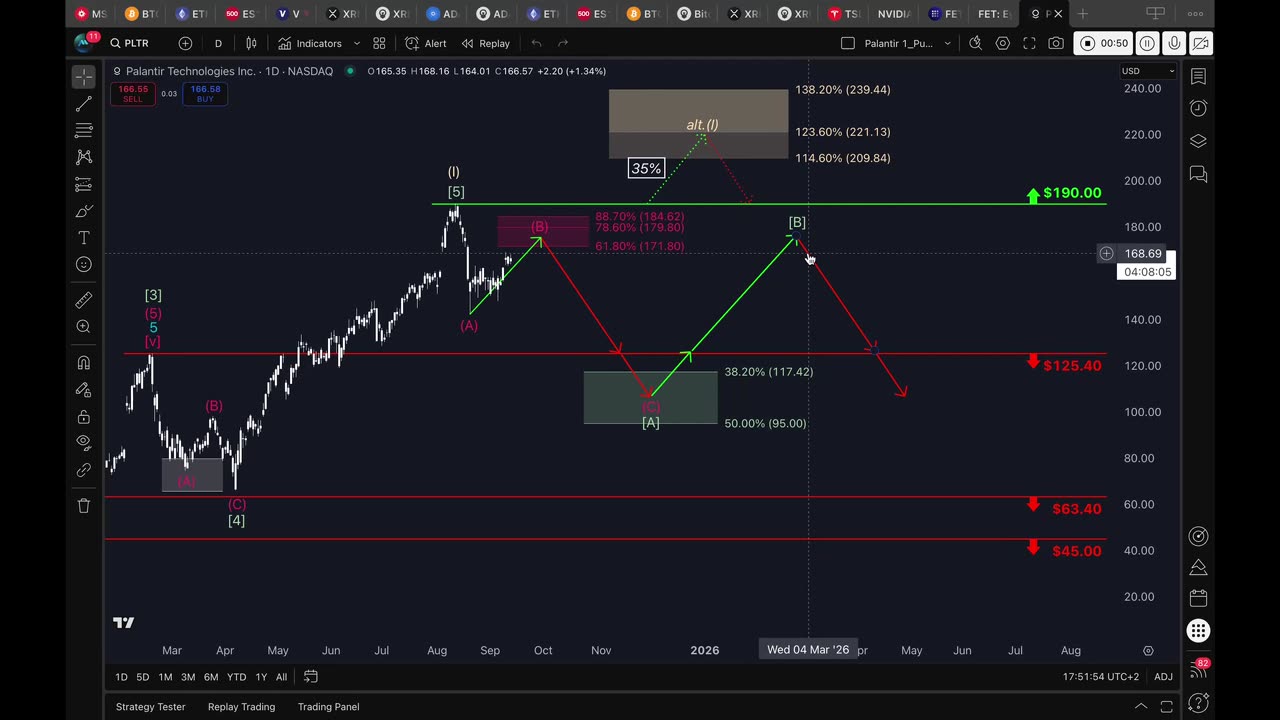Image resolution: width=1280 pixels, height=720 pixels.
Task: Switch to the Replay Trading tab
Action: pos(241,706)
